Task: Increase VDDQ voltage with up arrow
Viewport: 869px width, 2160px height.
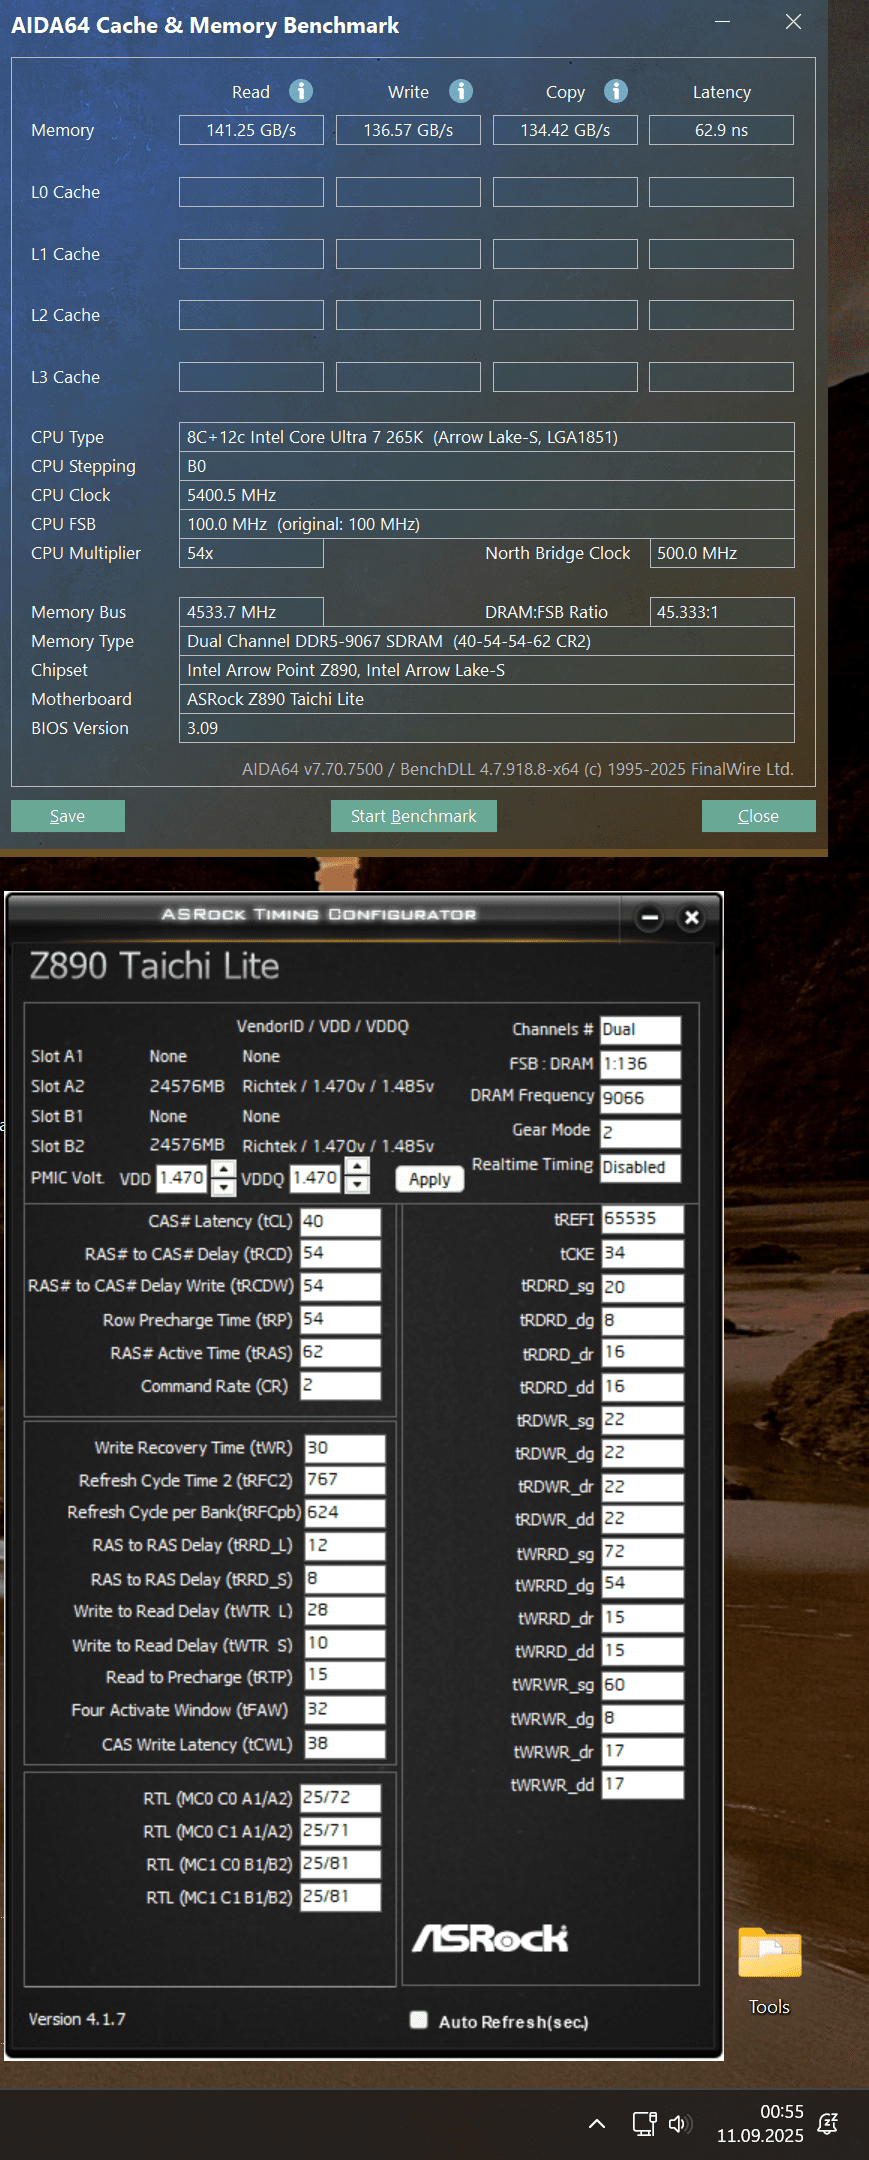Action: coord(357,1166)
